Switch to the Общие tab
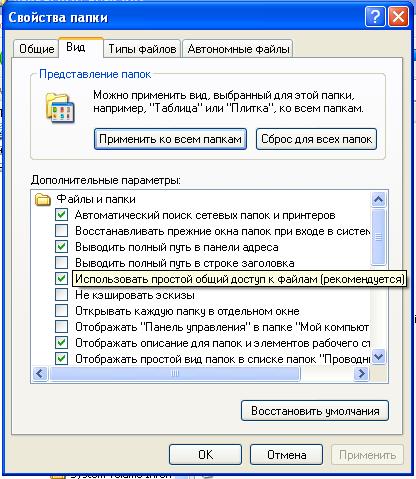 click(36, 49)
